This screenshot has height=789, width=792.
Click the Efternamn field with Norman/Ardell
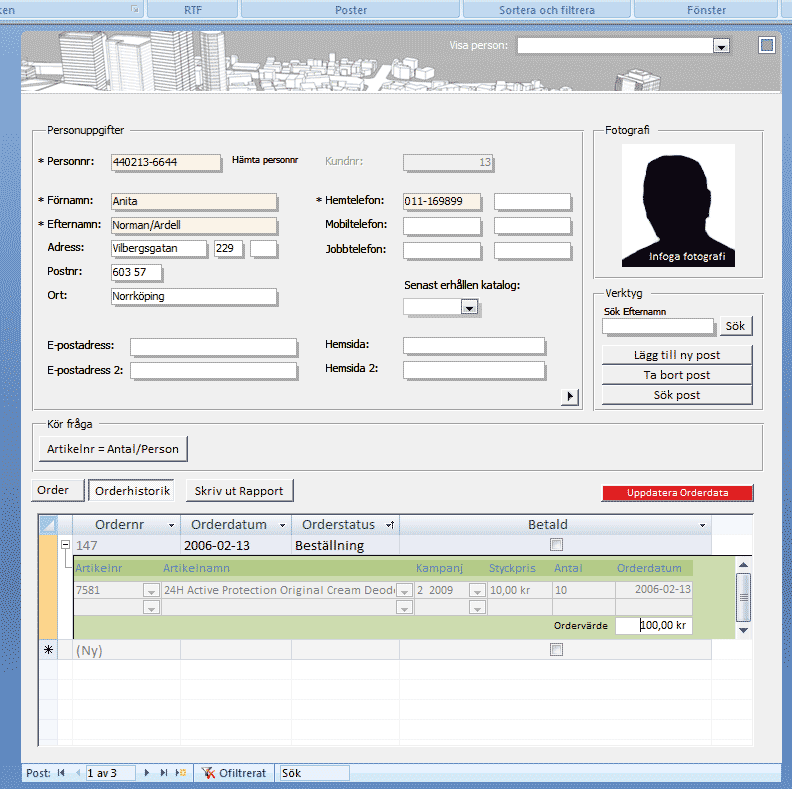click(x=193, y=225)
